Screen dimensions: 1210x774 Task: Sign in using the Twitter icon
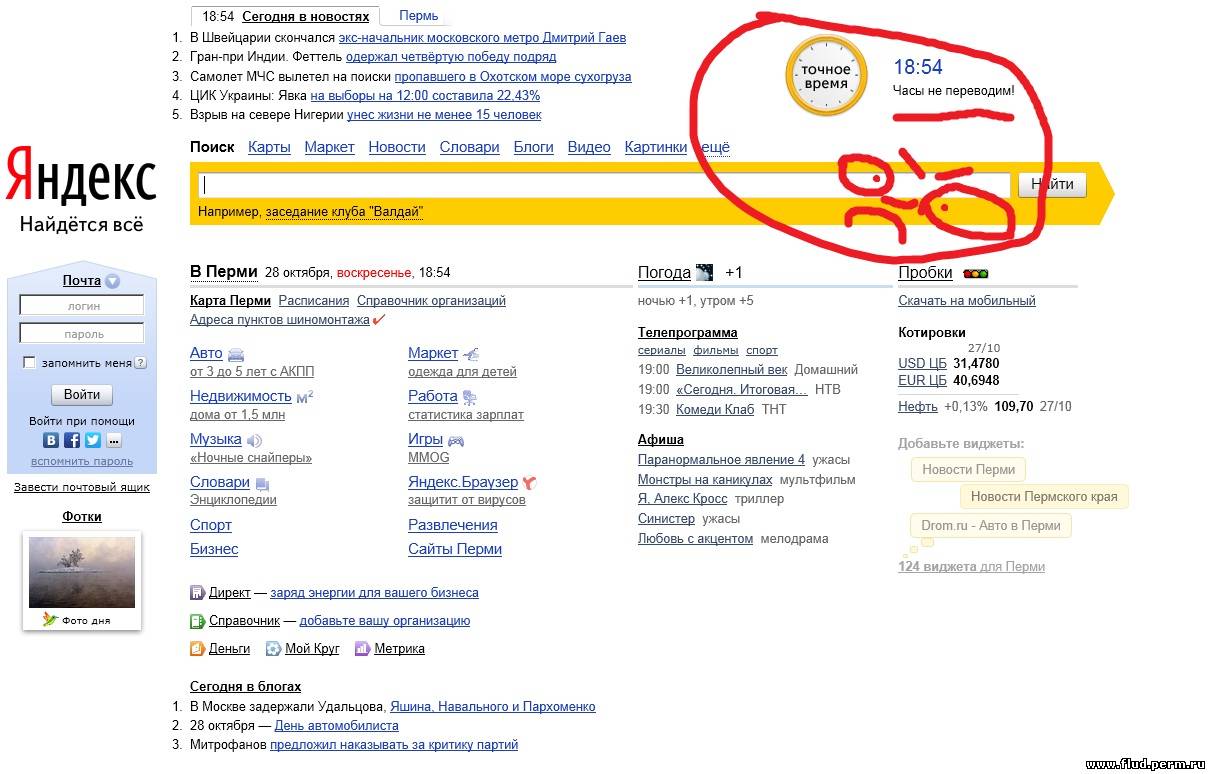pos(93,440)
